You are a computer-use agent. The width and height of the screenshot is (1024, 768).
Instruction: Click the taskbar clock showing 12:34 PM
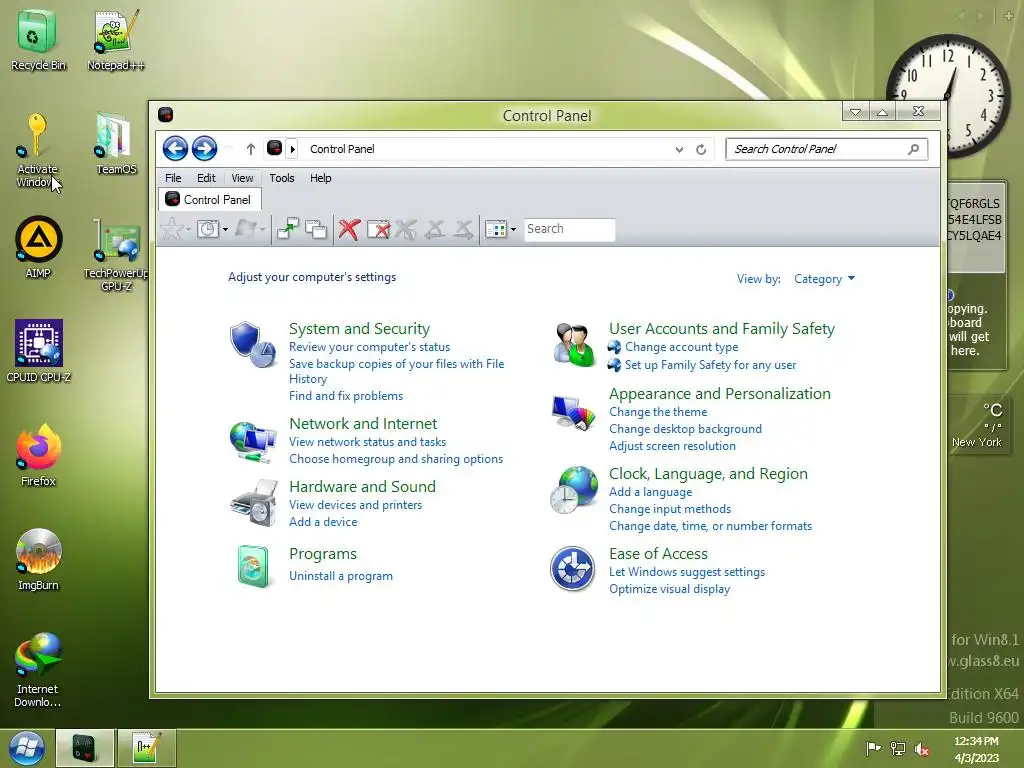[x=976, y=749]
